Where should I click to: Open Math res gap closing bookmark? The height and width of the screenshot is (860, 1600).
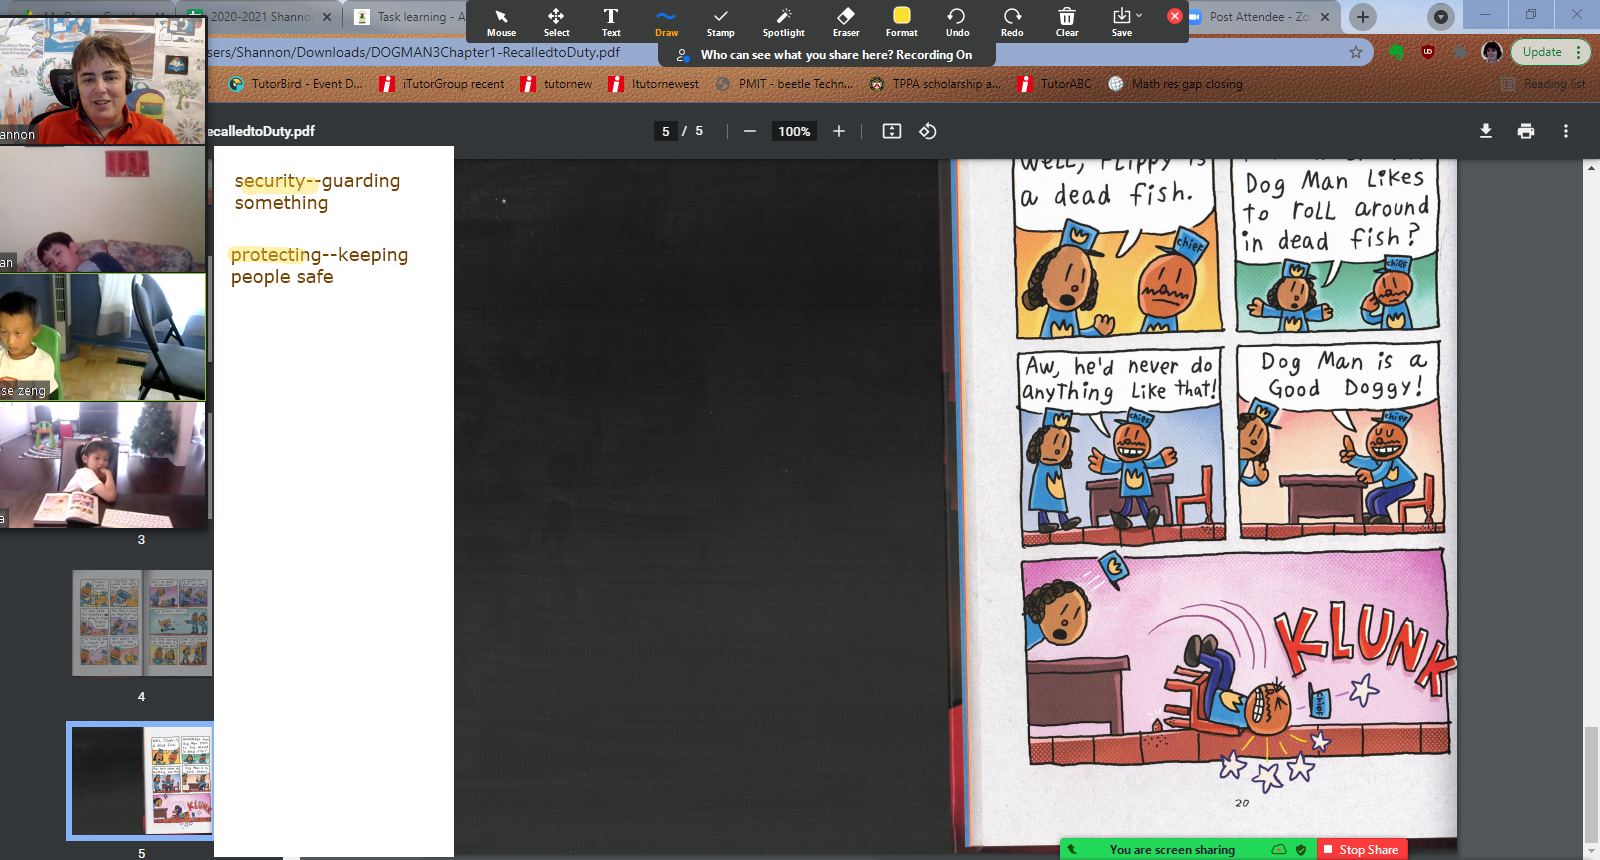(x=1176, y=84)
